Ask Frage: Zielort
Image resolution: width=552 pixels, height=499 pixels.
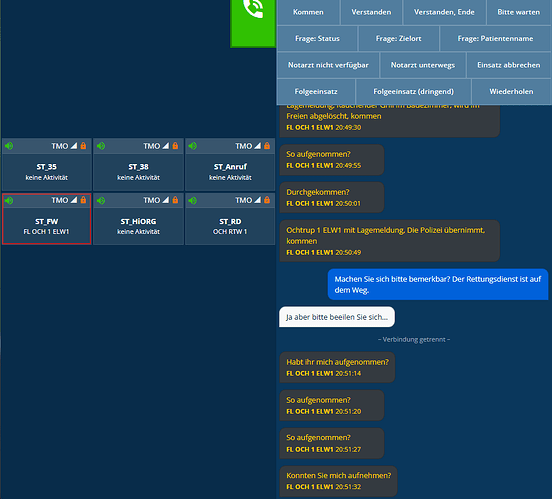[399, 39]
